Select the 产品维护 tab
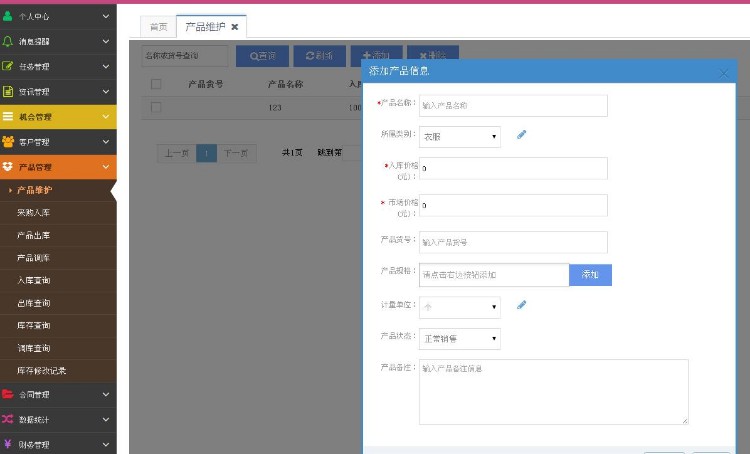750x454 pixels. 205,27
